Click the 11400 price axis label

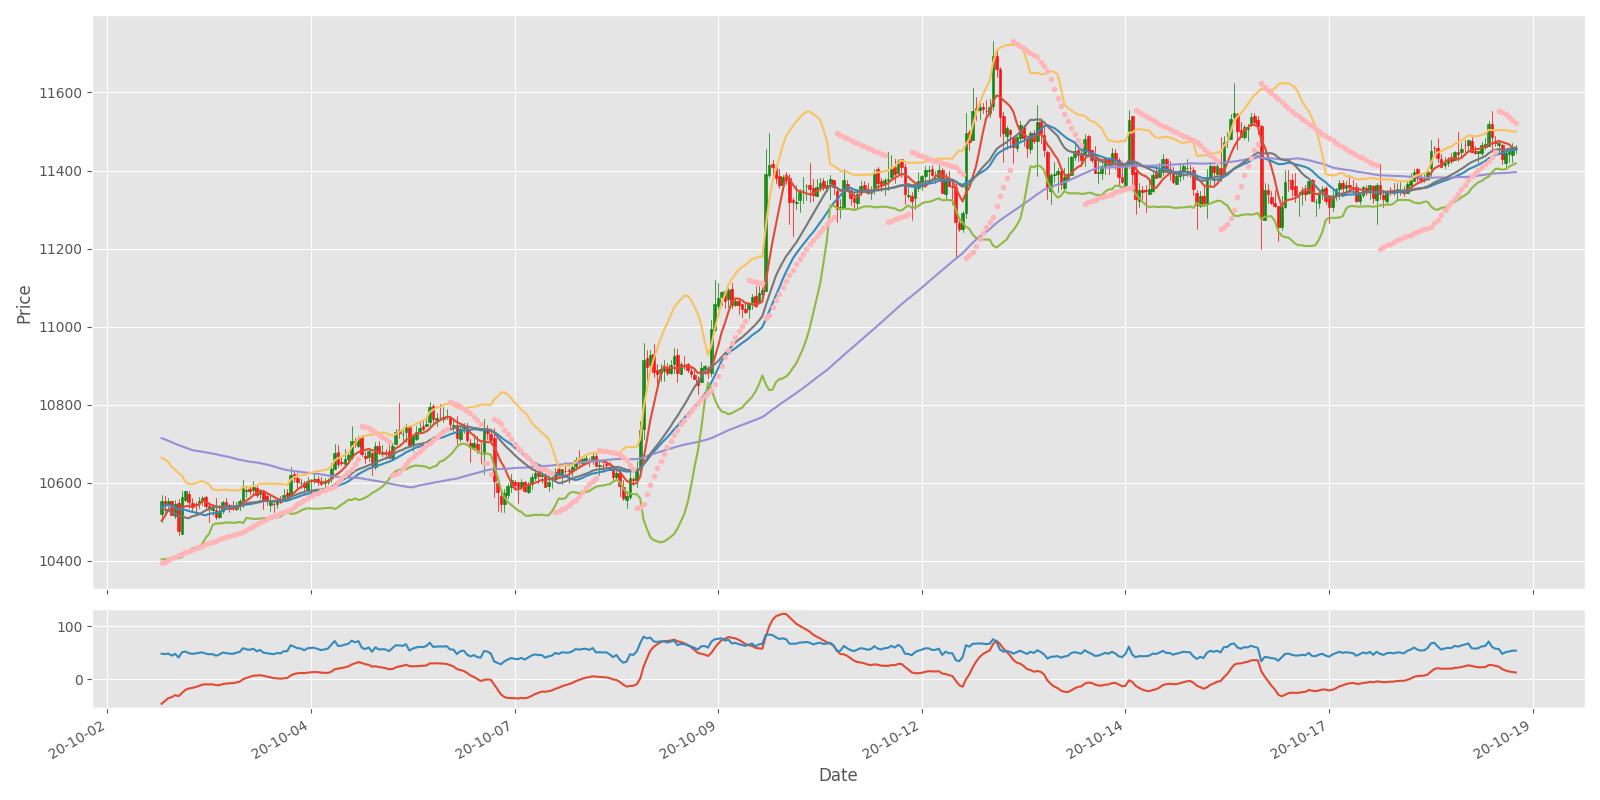[x=62, y=171]
